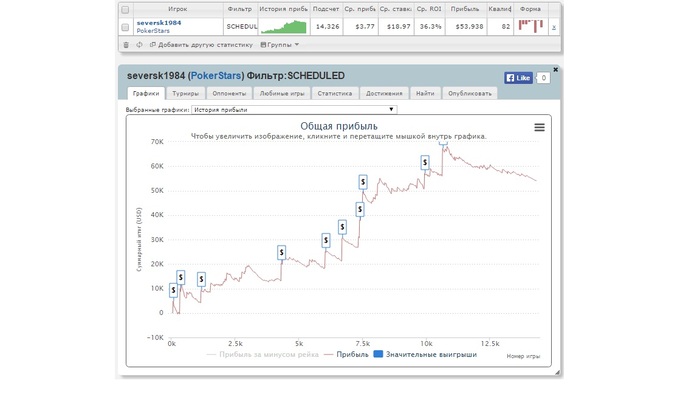The image size is (700, 394).
Task: Click the $ win marker just above 20K
Action: tap(281, 253)
